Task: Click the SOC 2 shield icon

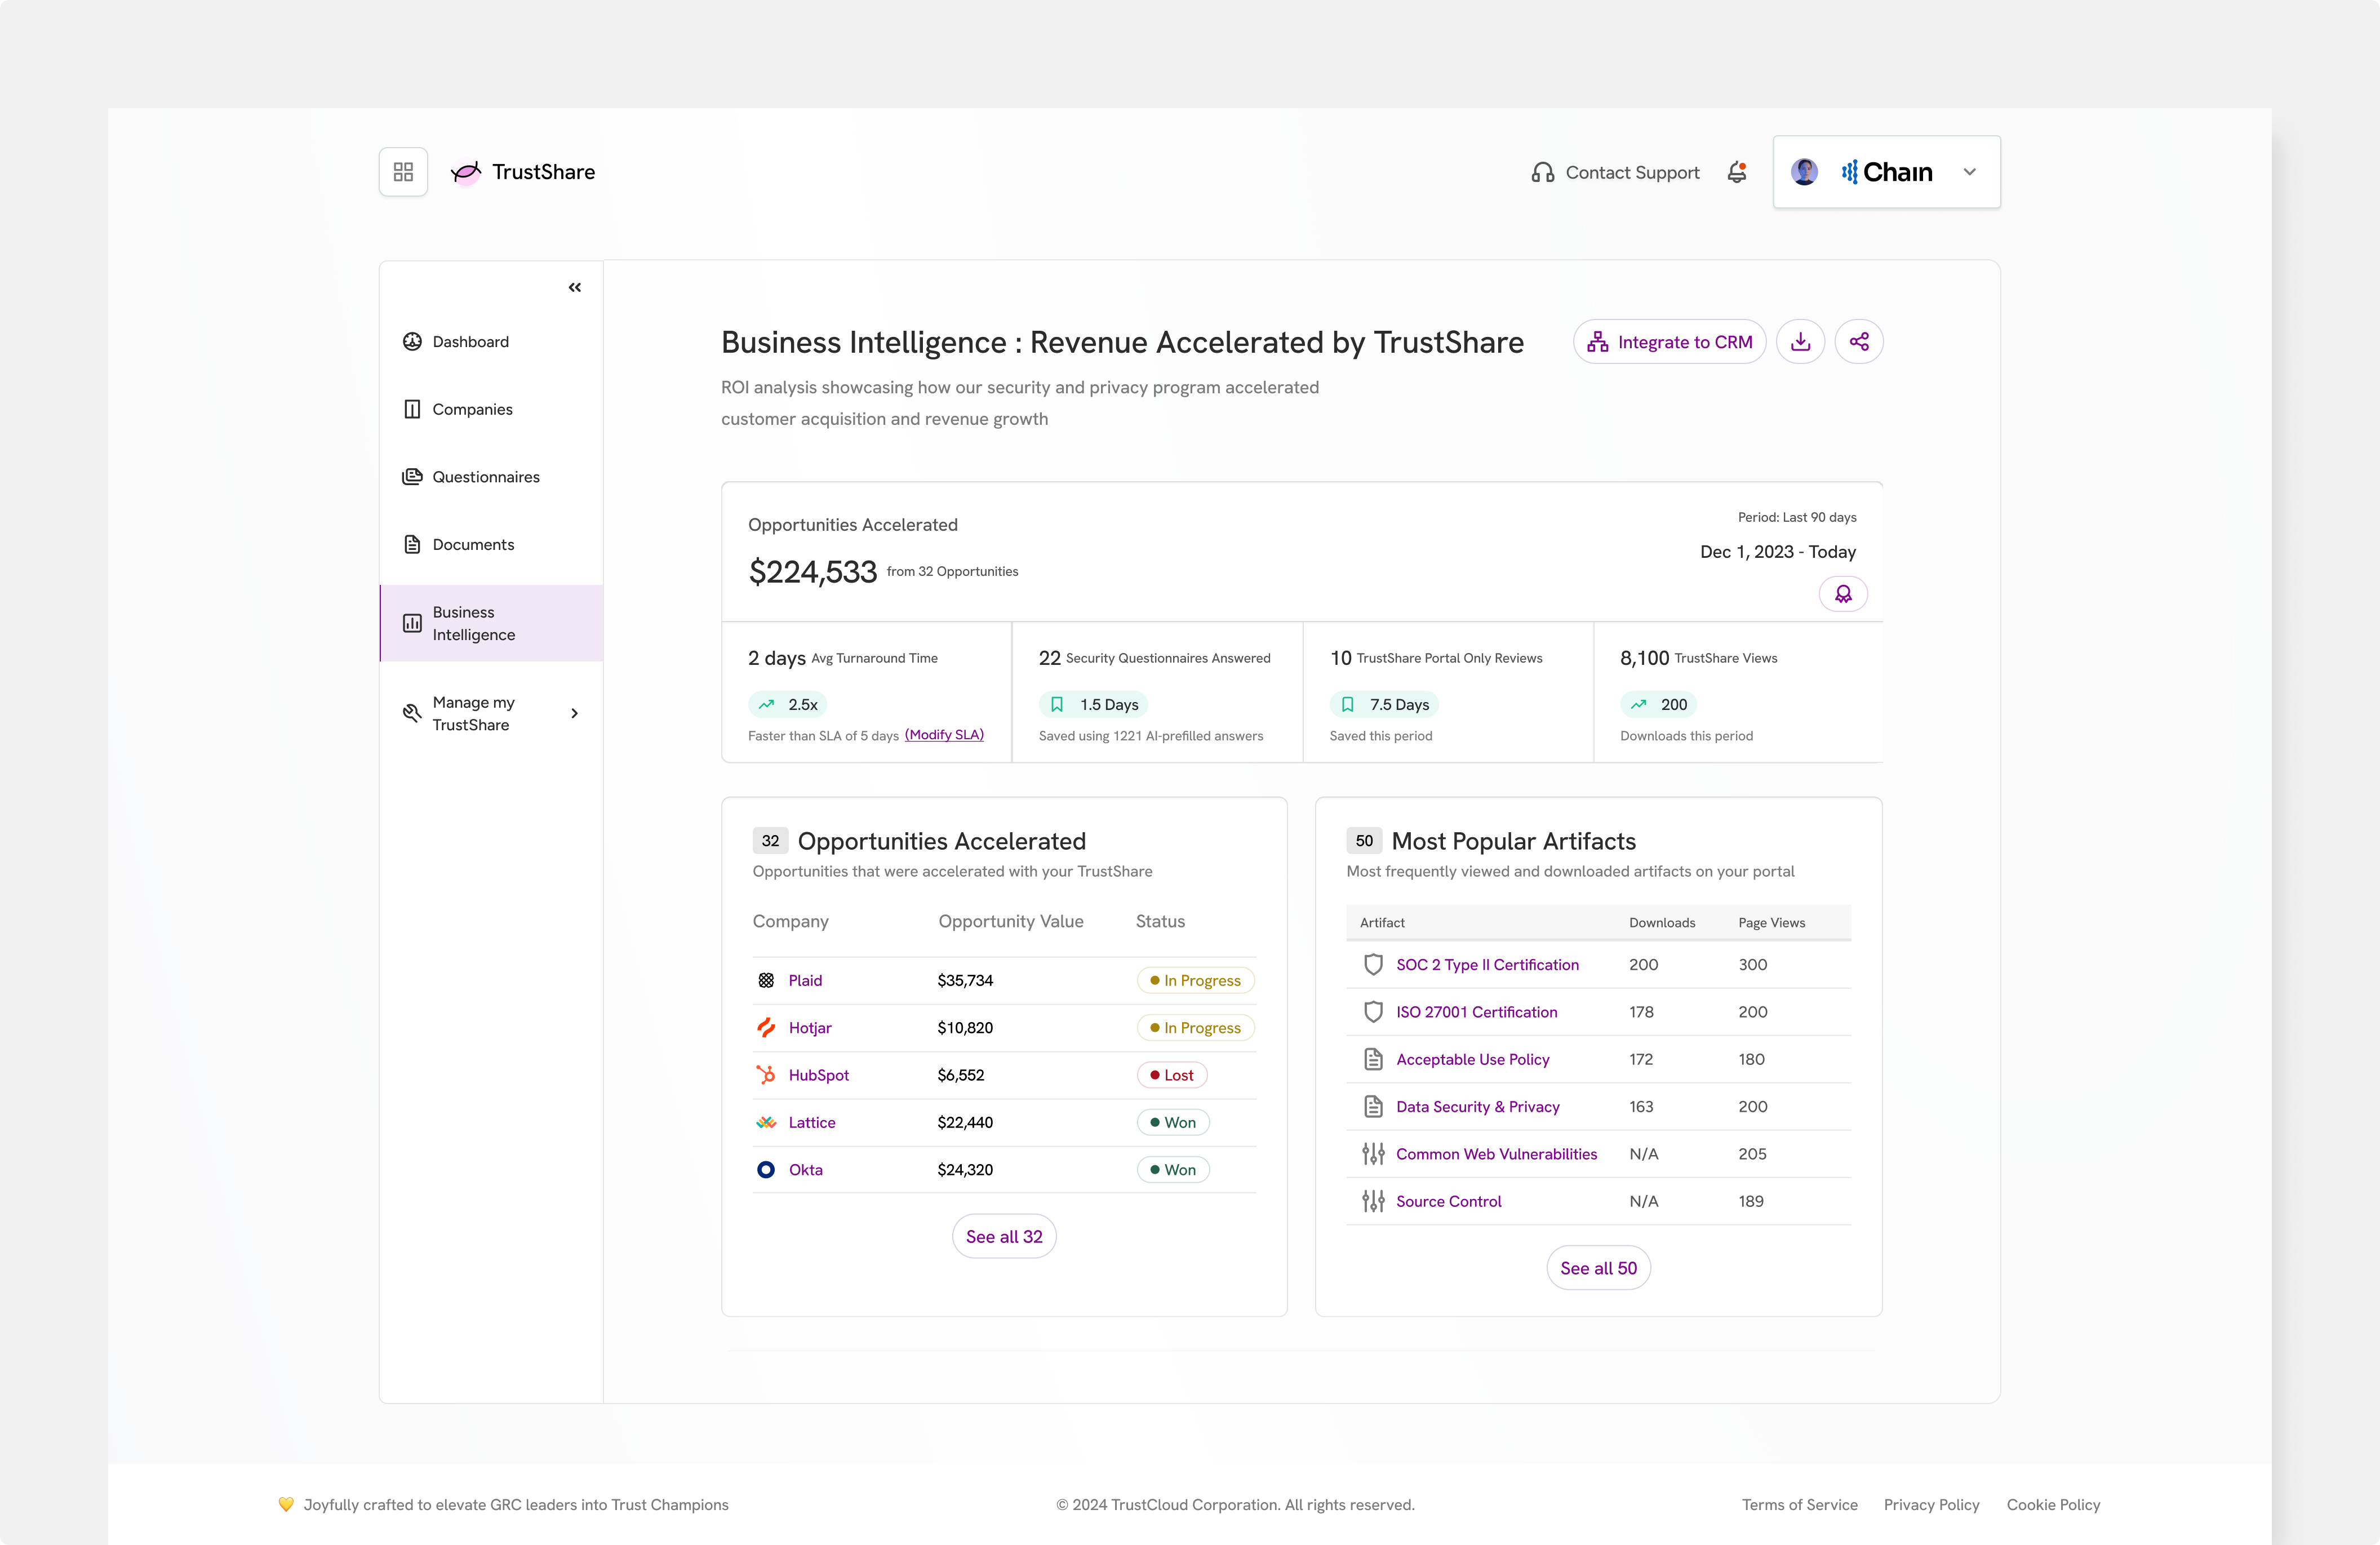Action: coord(1373,965)
